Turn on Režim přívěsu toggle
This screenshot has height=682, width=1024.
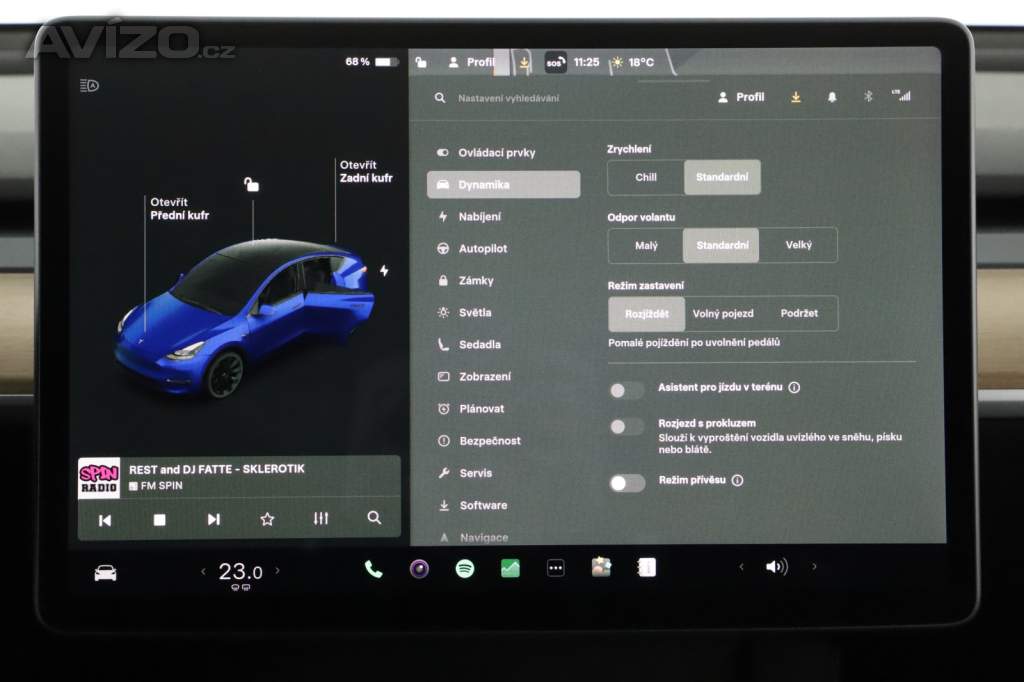tap(627, 483)
